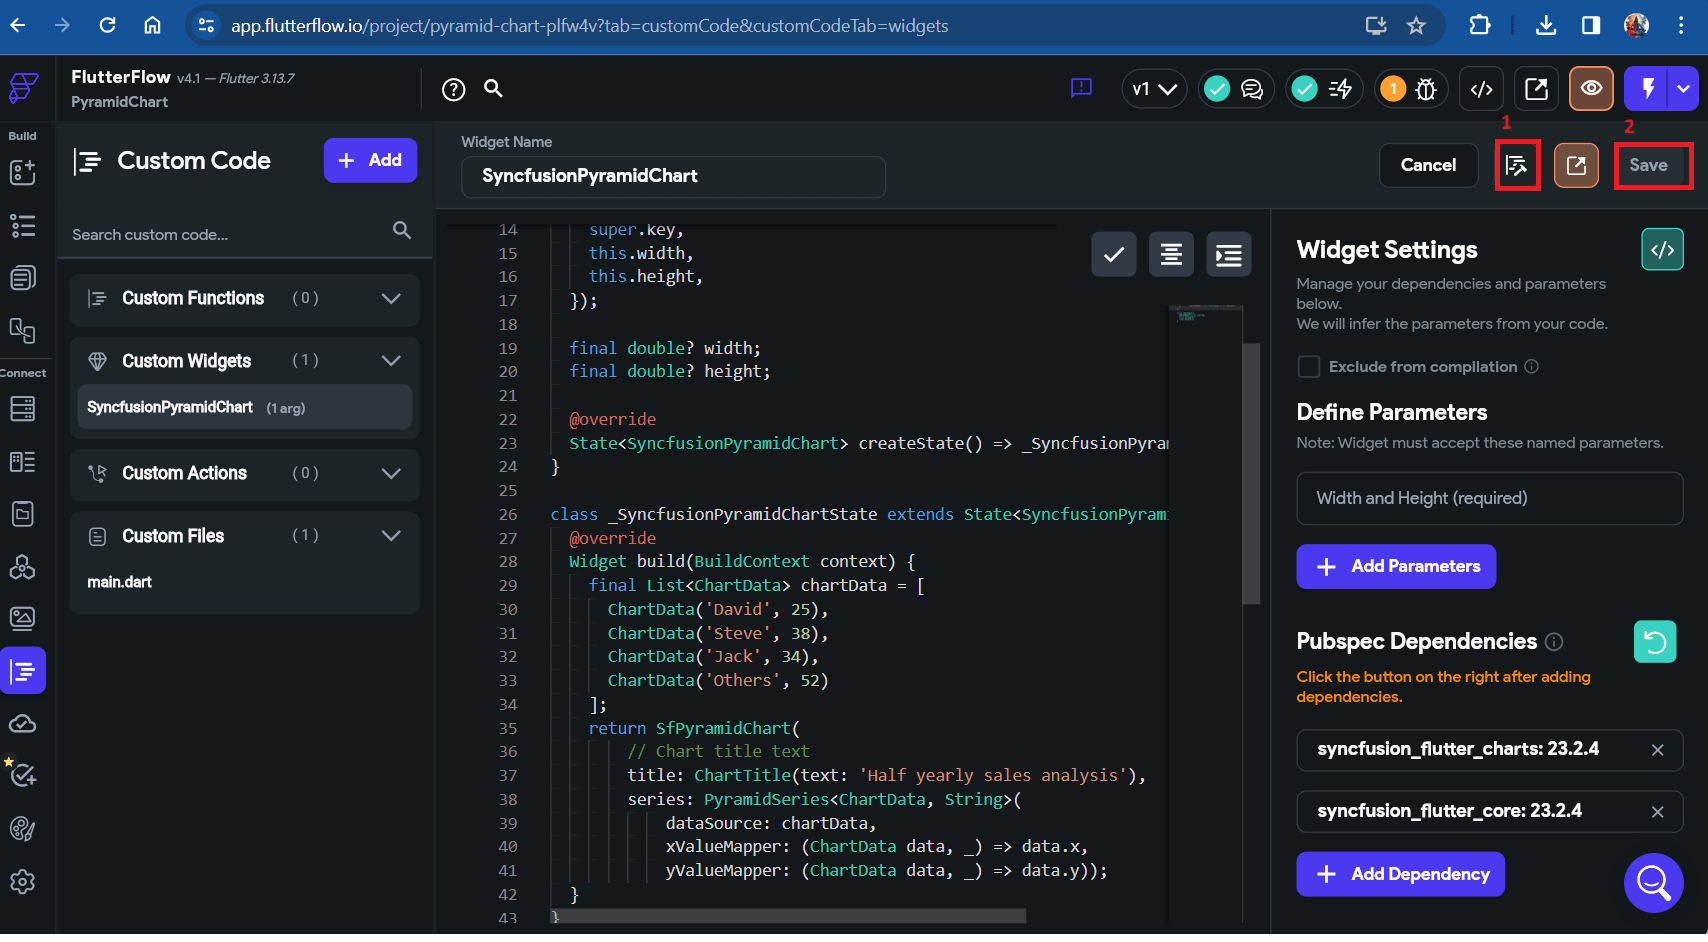Click the preview eye button
1708x942 pixels.
point(1591,88)
